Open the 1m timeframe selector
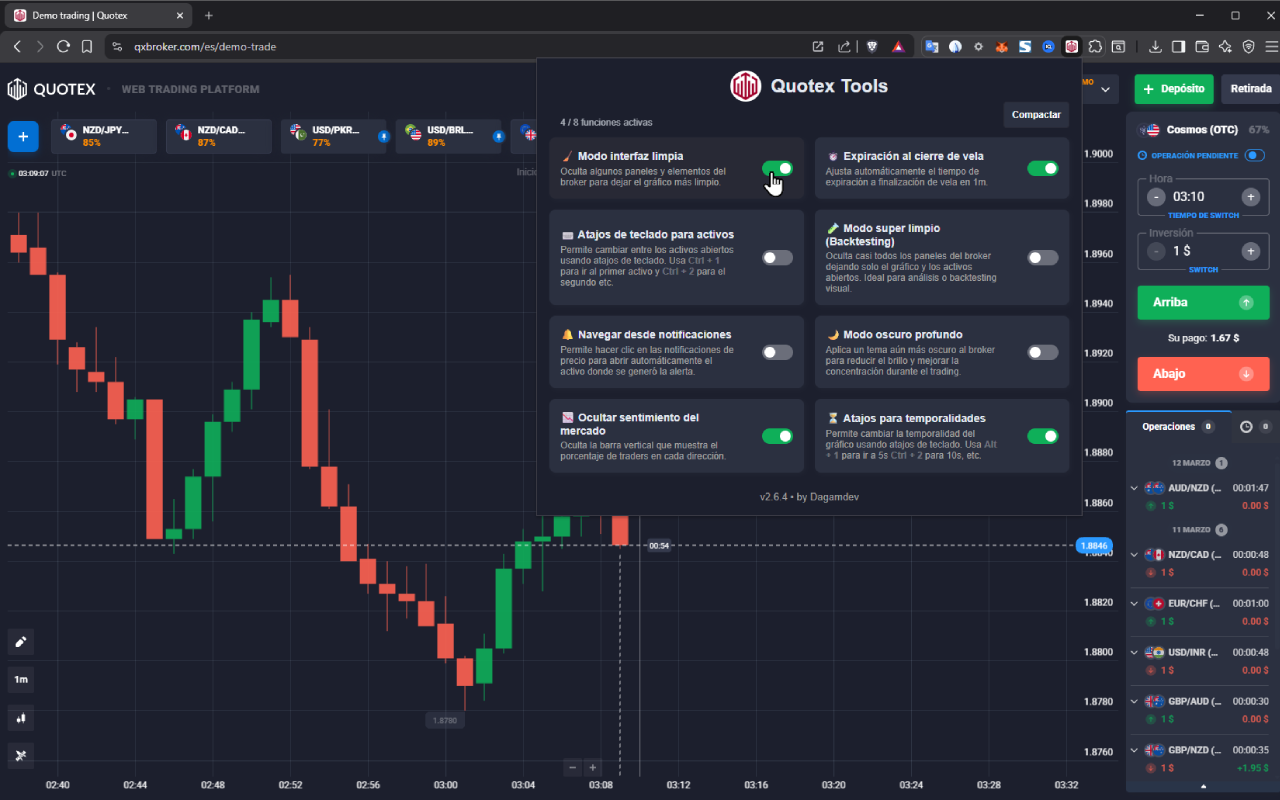 (21, 679)
